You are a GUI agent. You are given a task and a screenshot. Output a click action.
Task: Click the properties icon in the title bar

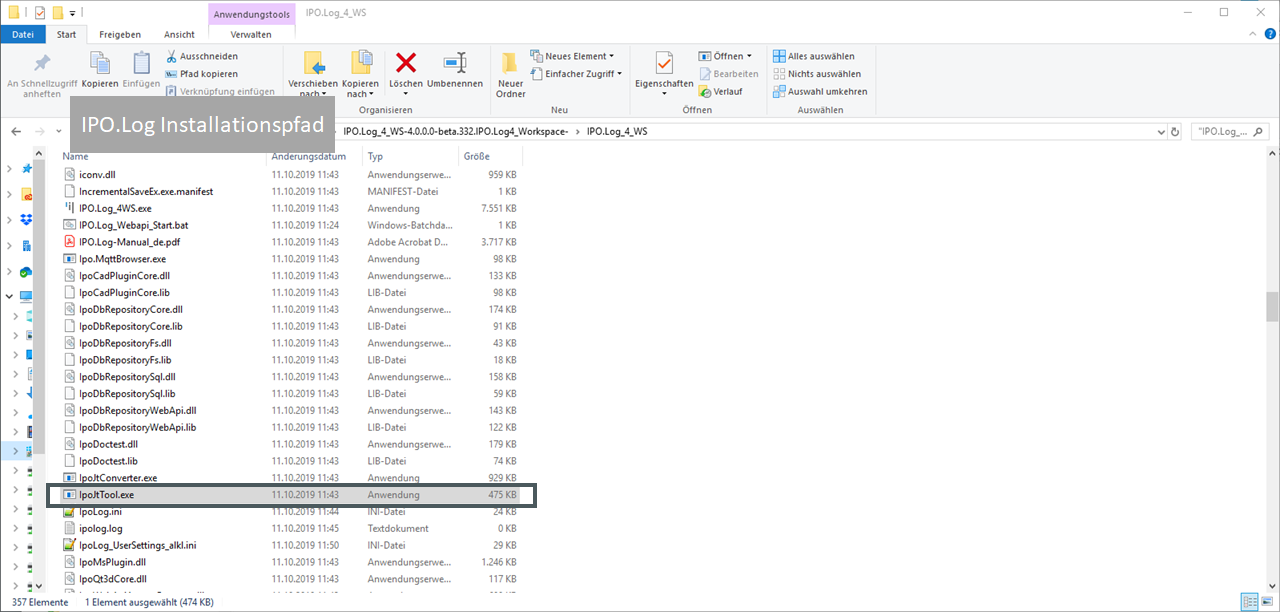[40, 13]
